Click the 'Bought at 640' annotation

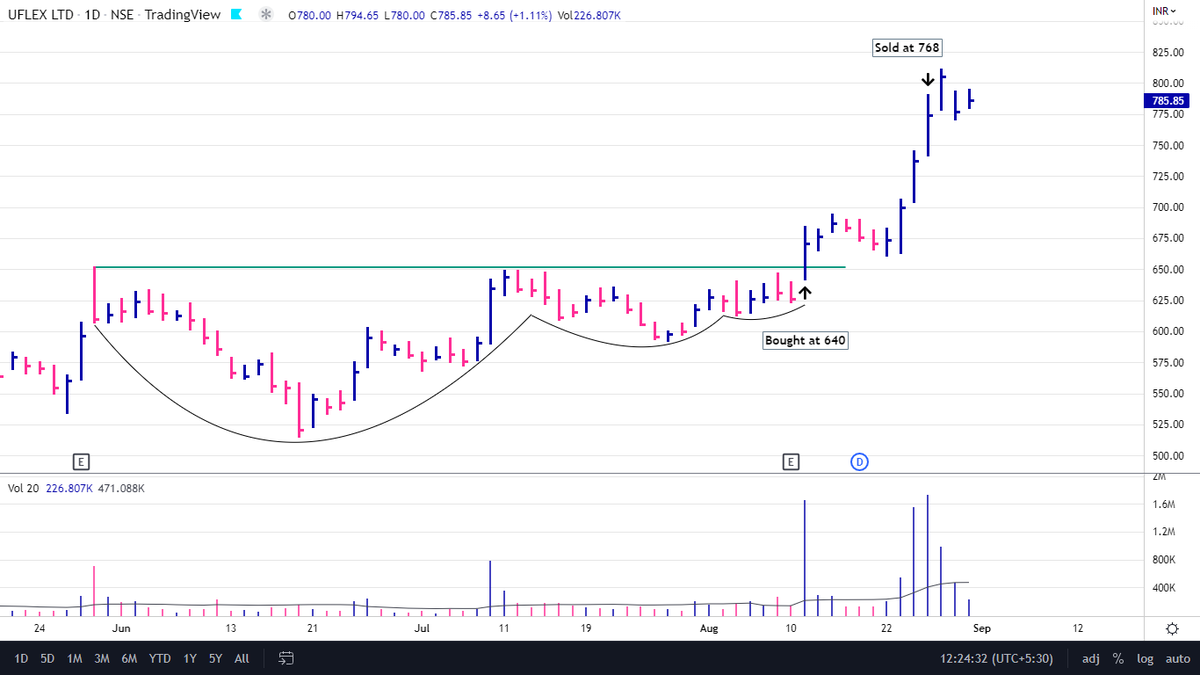[805, 340]
